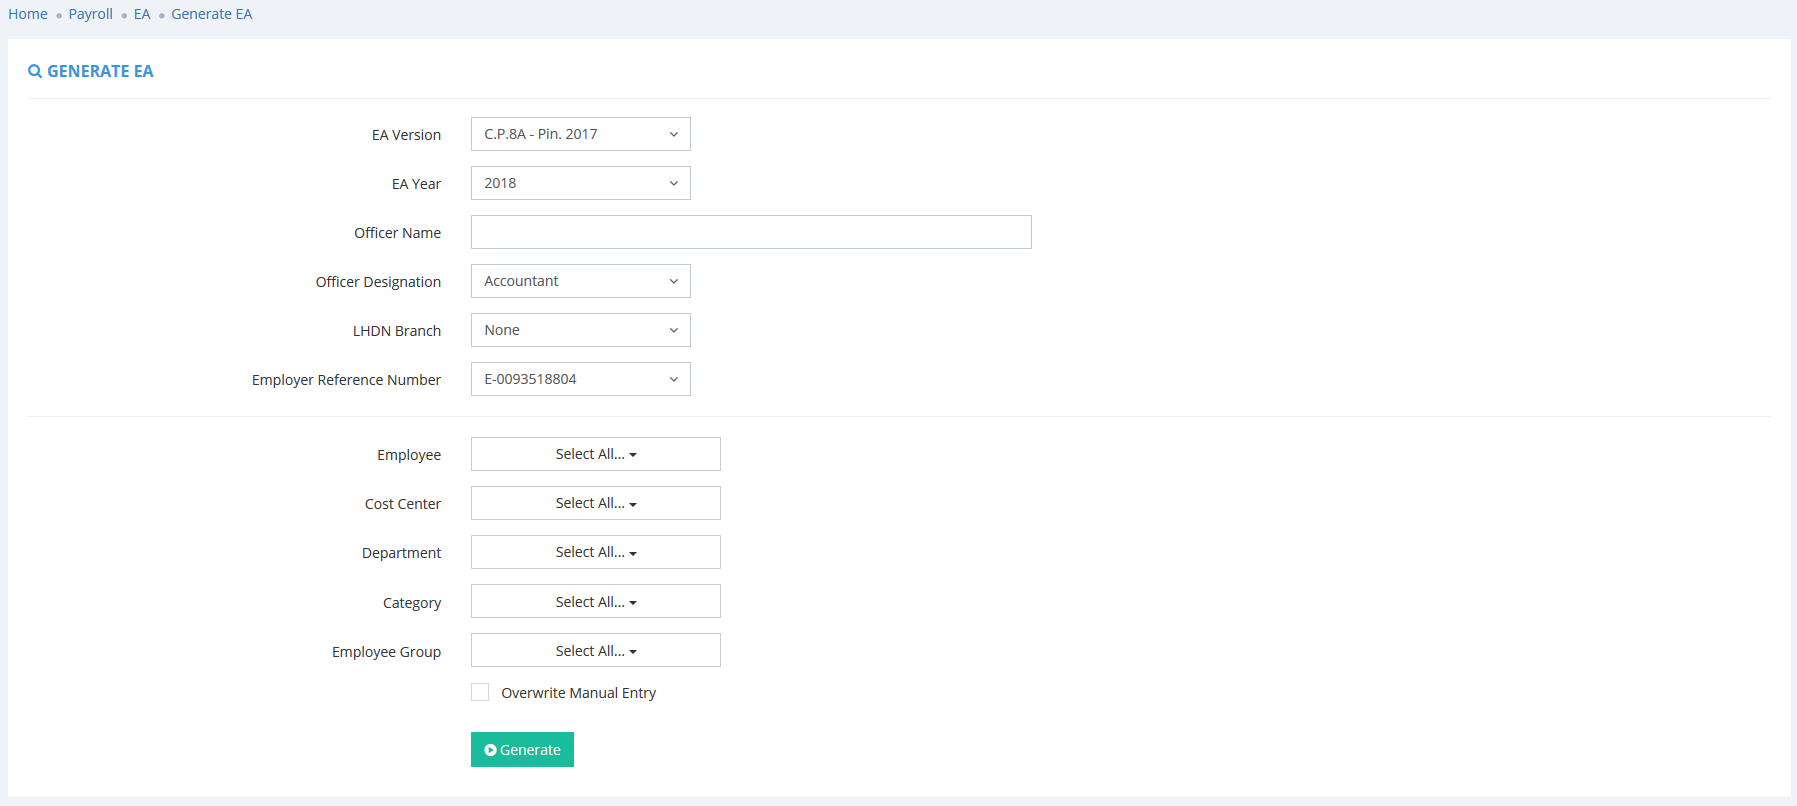Focus the Officer Name text field
This screenshot has width=1797, height=806.
(x=750, y=232)
